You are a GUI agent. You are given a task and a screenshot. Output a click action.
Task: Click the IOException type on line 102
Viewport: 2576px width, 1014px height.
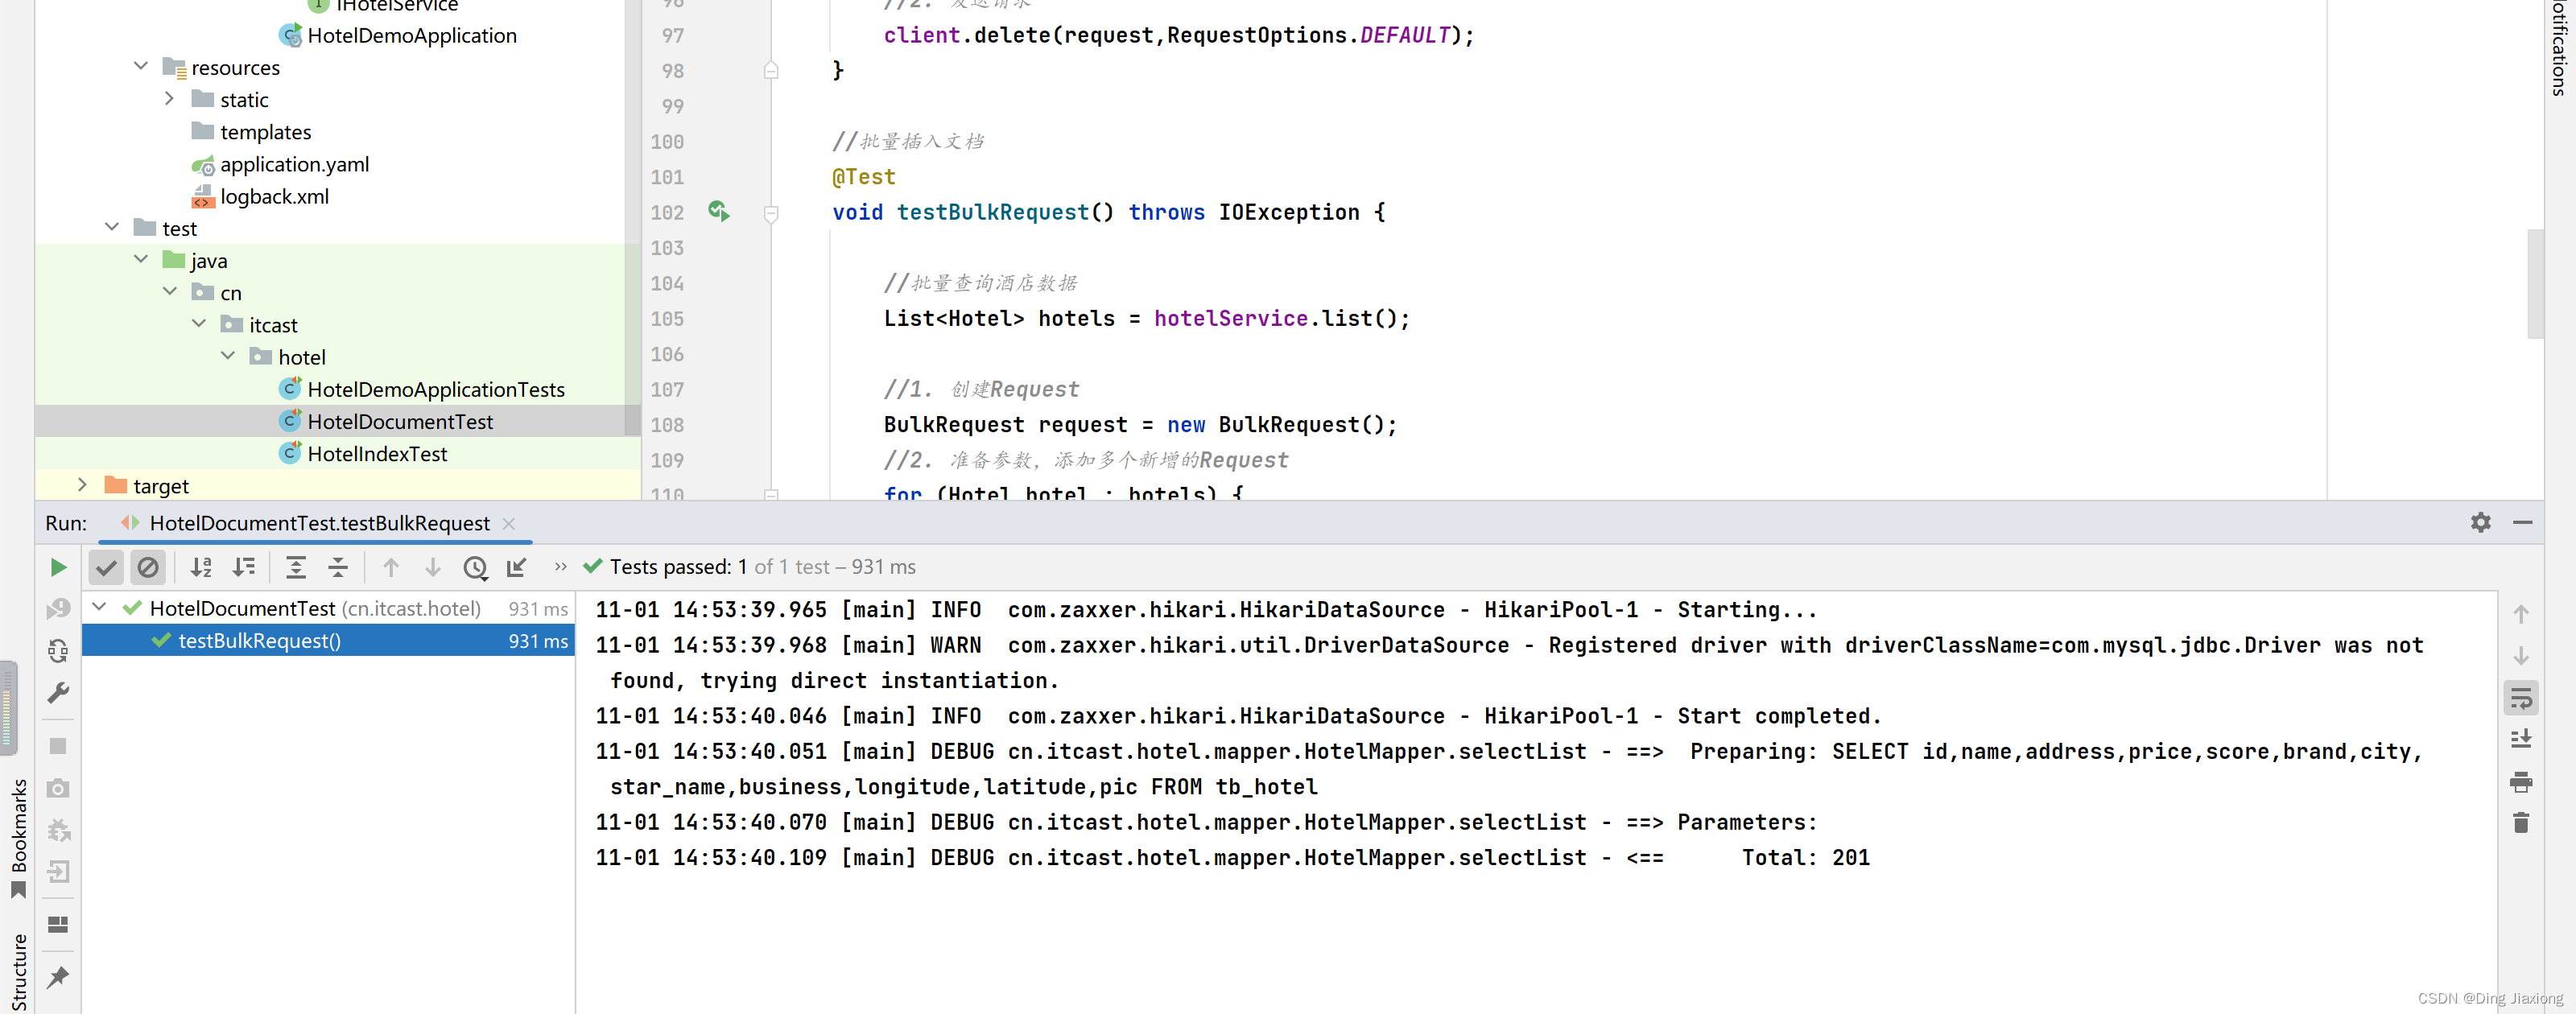pos(1289,212)
